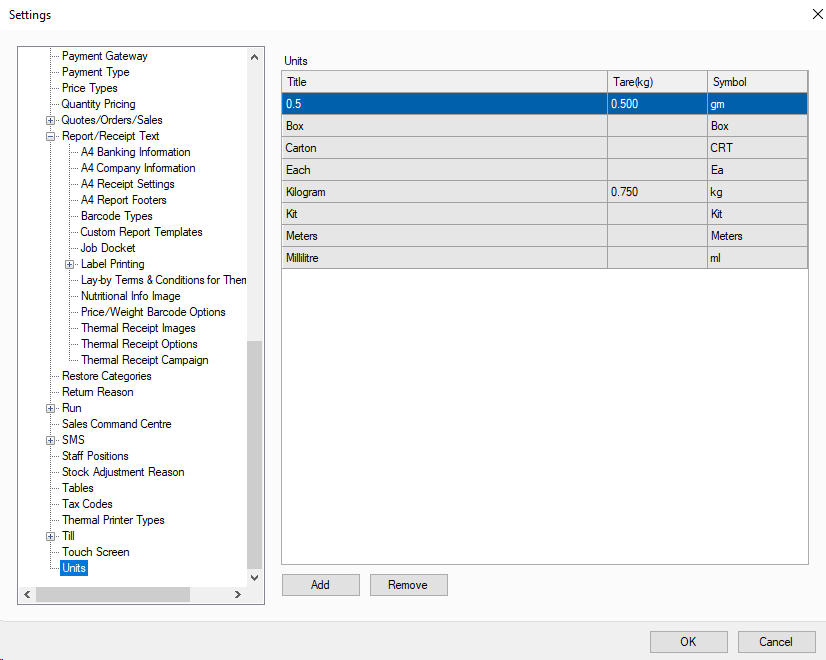The width and height of the screenshot is (826, 660).
Task: Click Kilogram tare value 0.750
Action: (657, 192)
